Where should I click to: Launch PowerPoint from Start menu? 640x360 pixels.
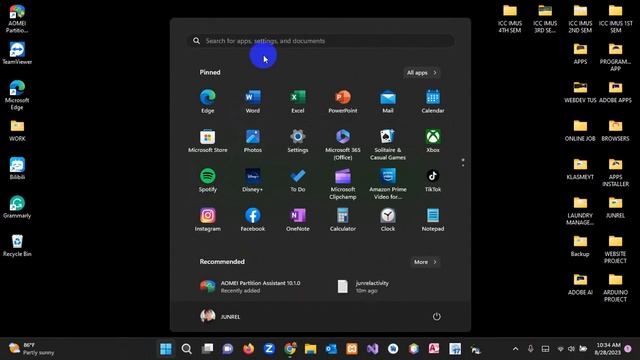pos(343,101)
